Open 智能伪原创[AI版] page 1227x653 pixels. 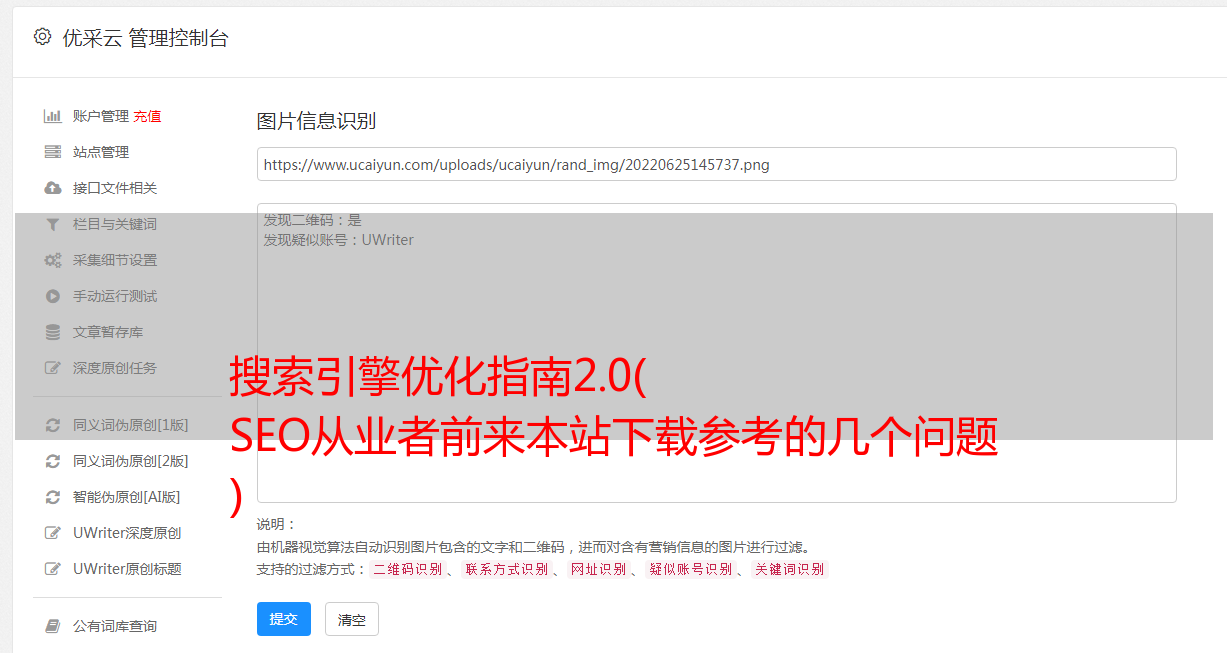tap(127, 497)
